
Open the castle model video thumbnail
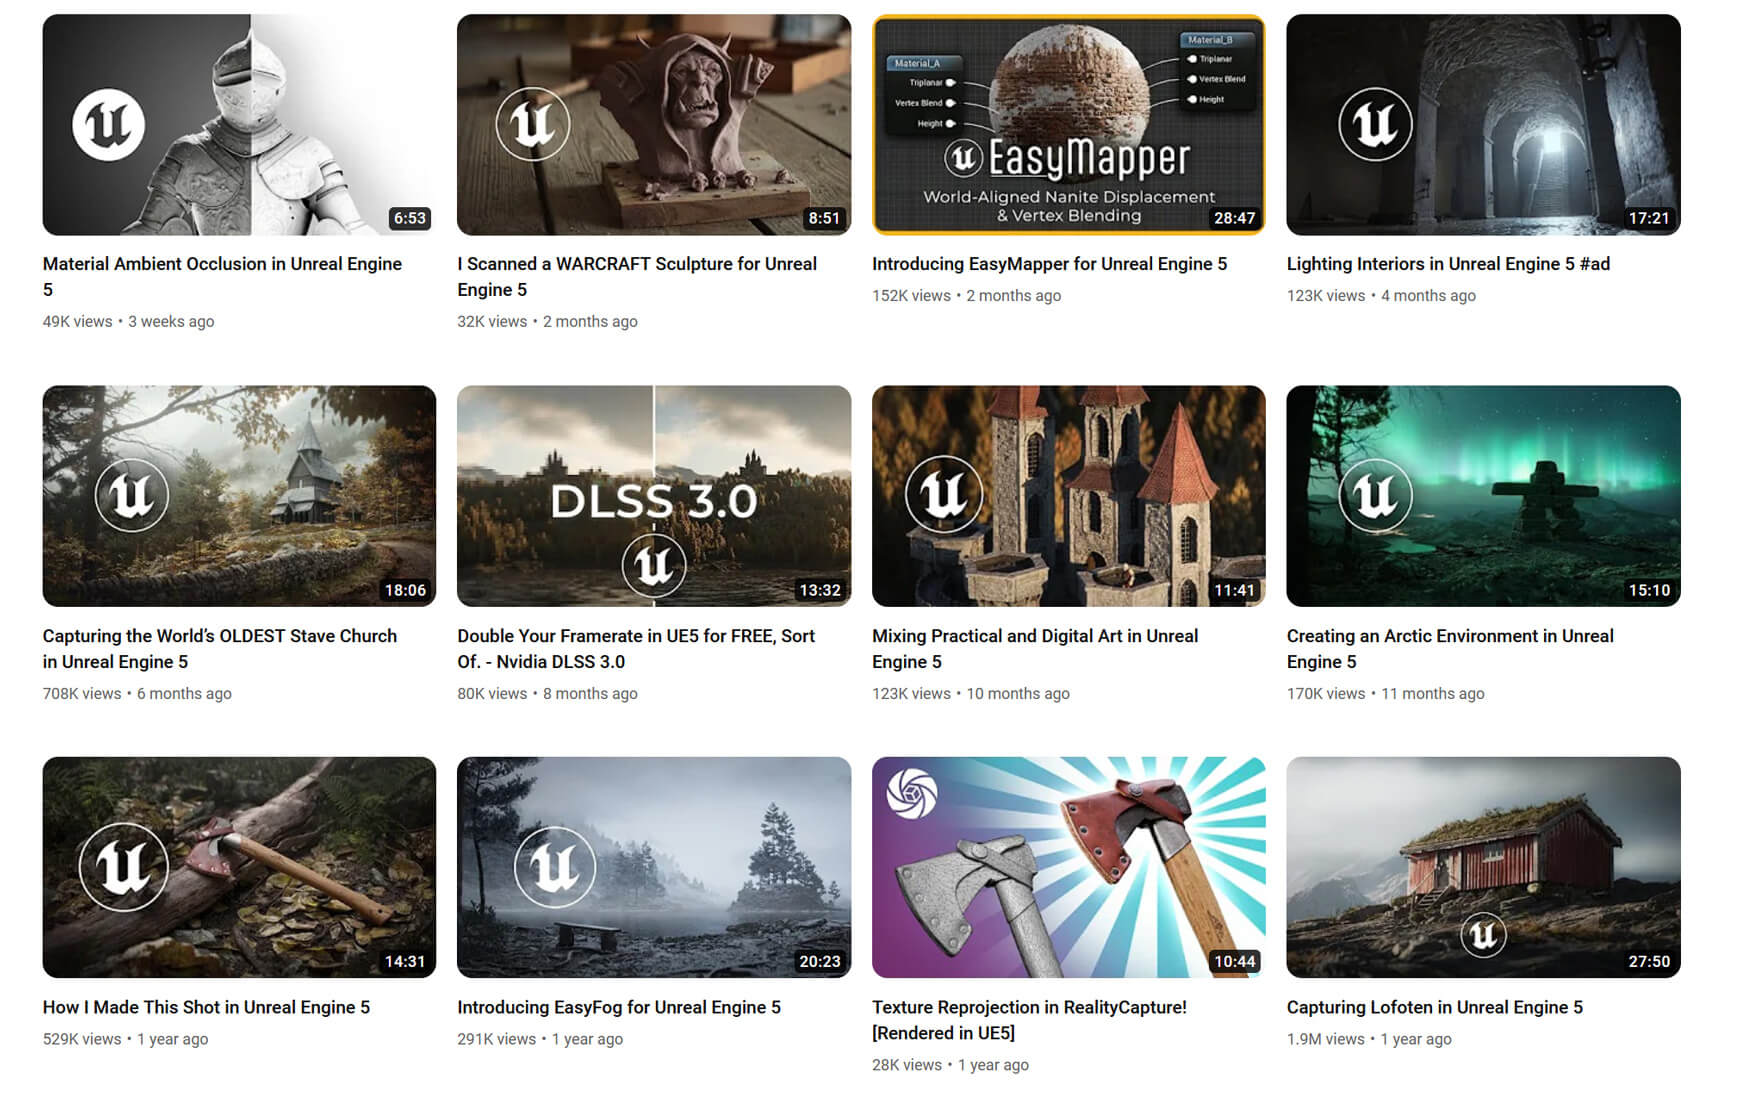(1068, 496)
